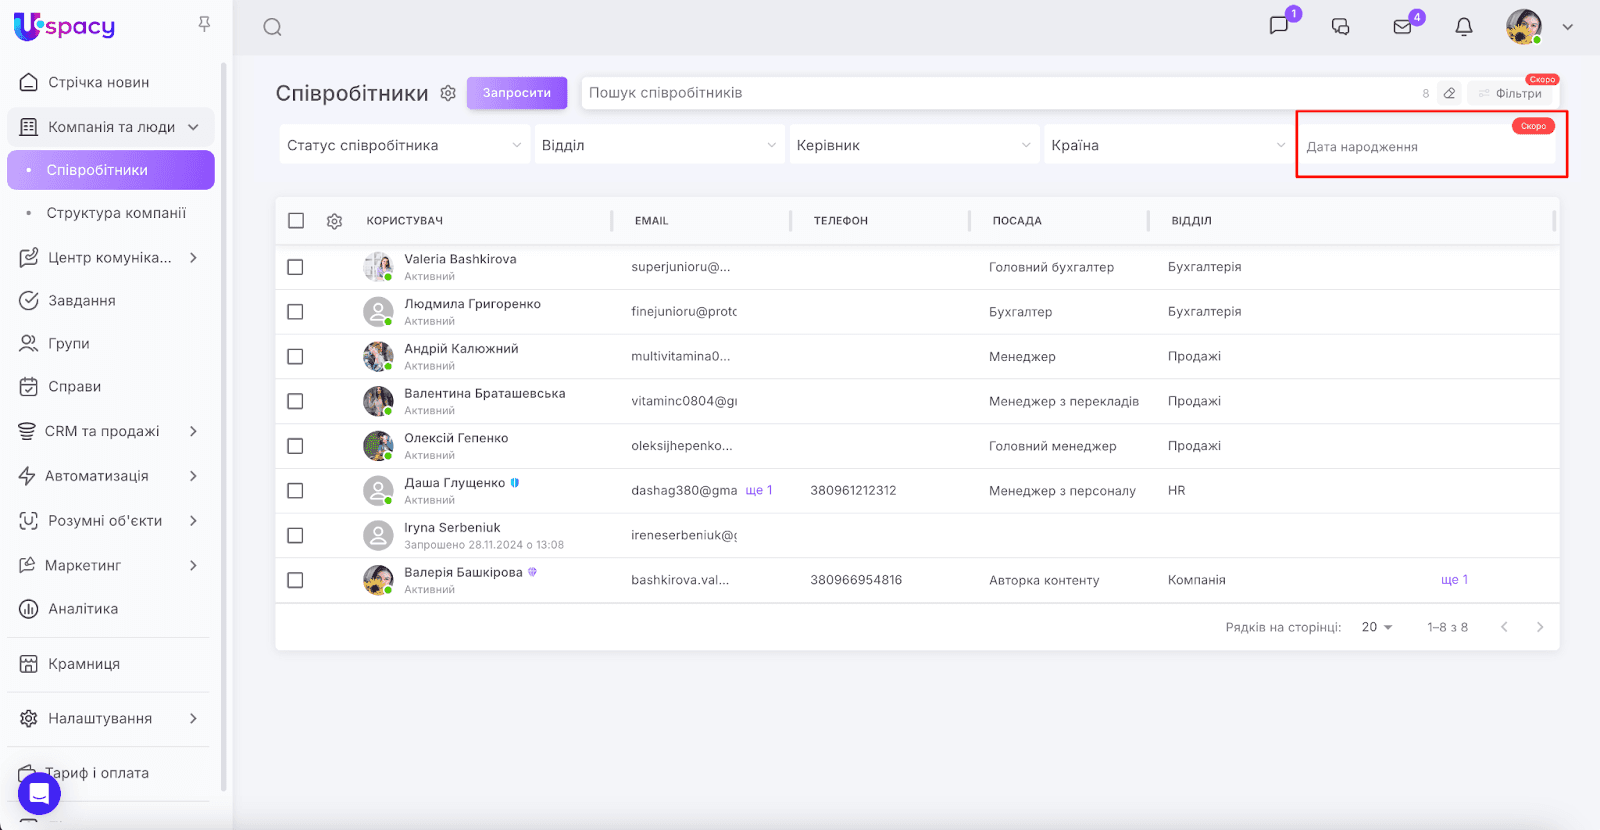Screen dimensions: 1600x830
Task: Go to Завдання in the sidebar
Action: (x=82, y=300)
